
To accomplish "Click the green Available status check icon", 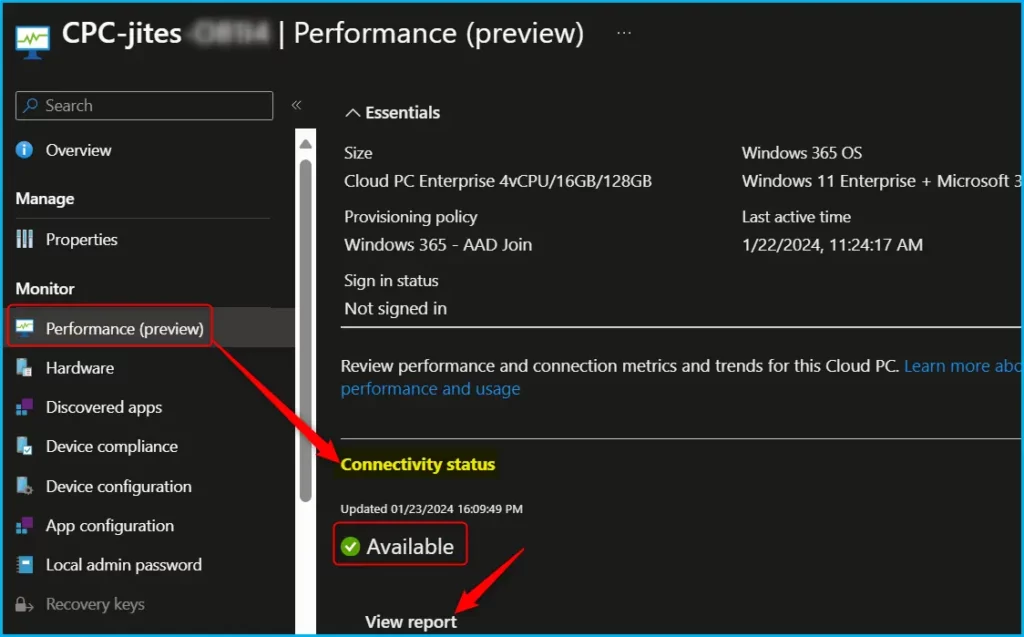I will [x=350, y=546].
